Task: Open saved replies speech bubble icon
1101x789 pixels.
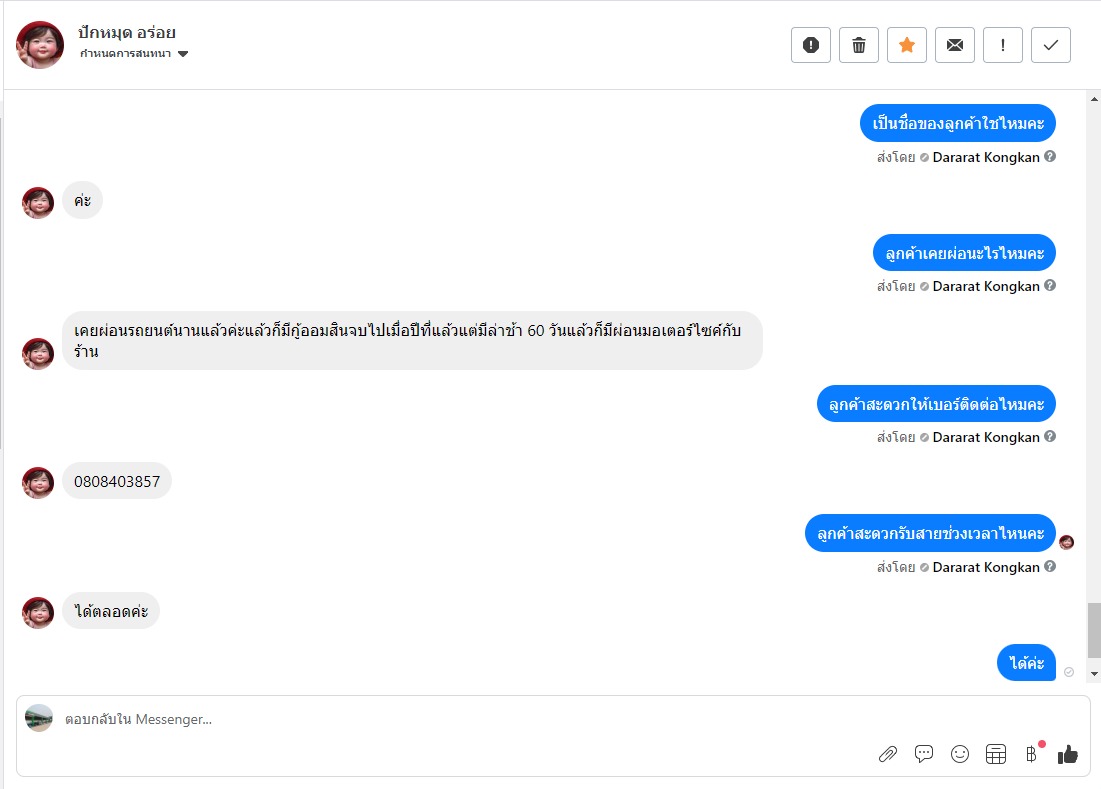Action: click(x=924, y=754)
